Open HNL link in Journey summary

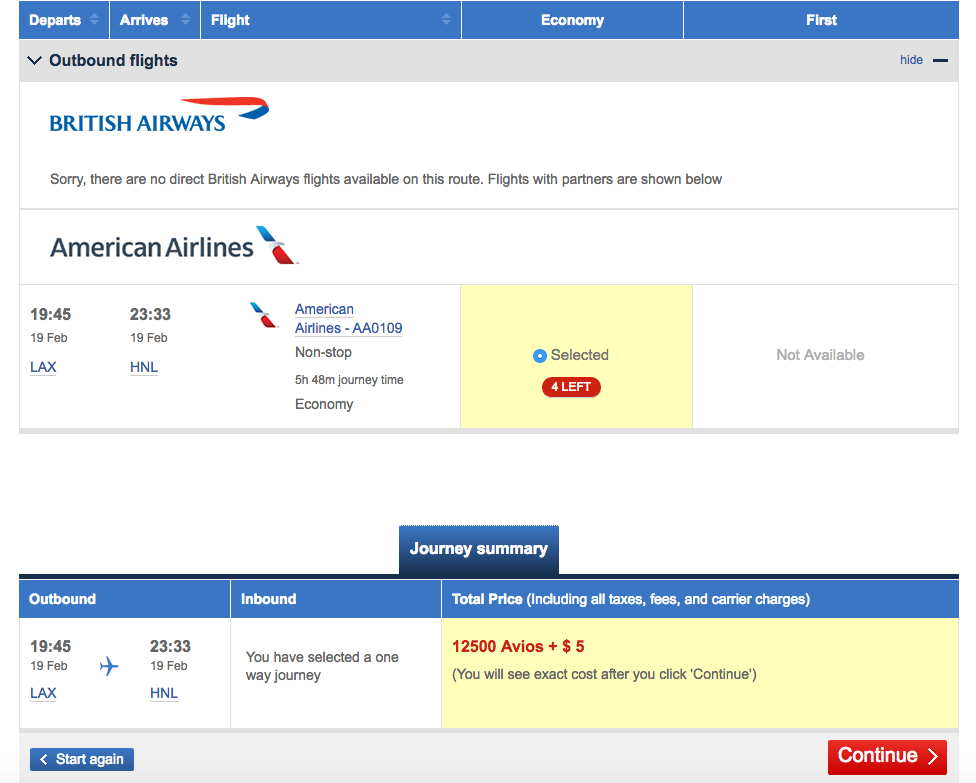click(x=164, y=693)
